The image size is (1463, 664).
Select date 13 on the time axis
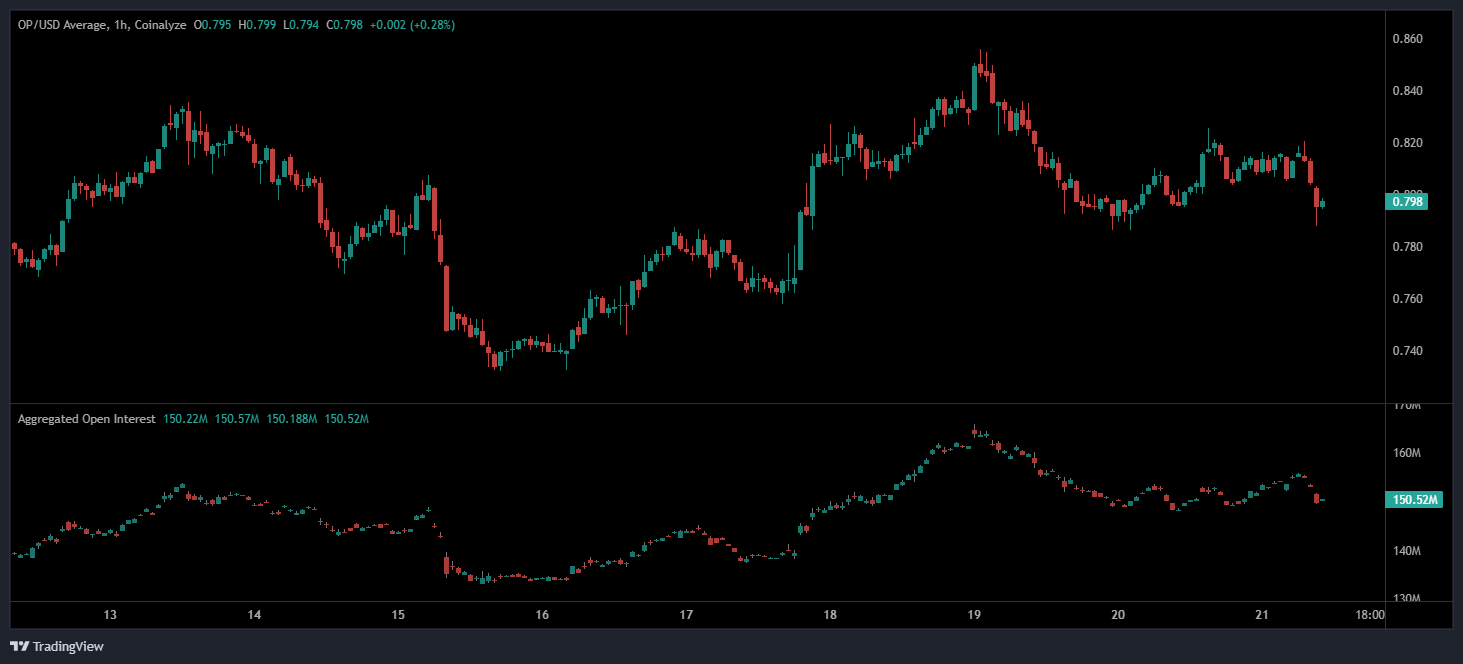[110, 615]
